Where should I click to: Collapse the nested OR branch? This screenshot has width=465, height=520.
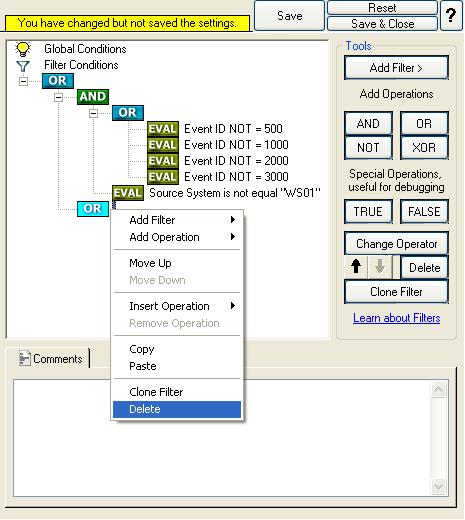[93, 113]
